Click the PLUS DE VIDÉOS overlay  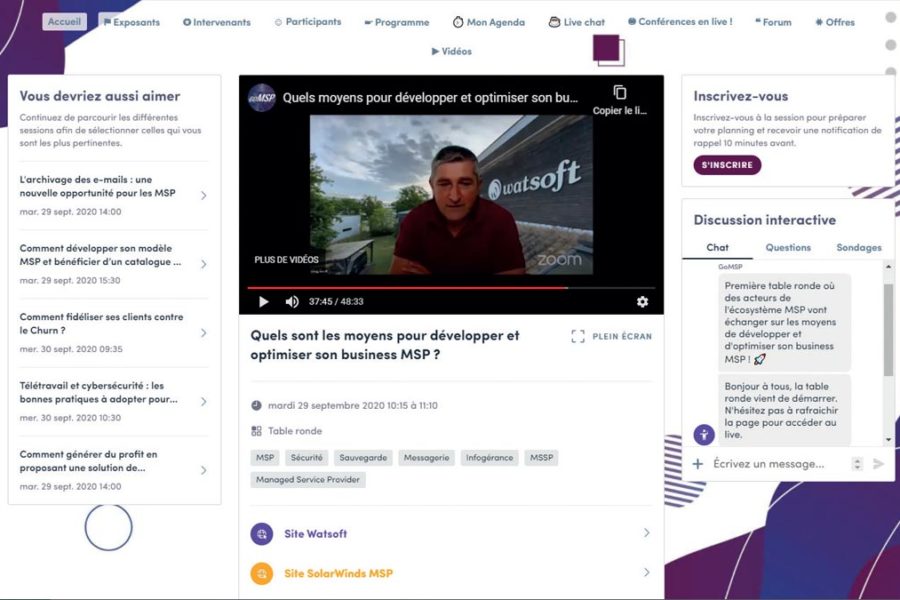[286, 260]
